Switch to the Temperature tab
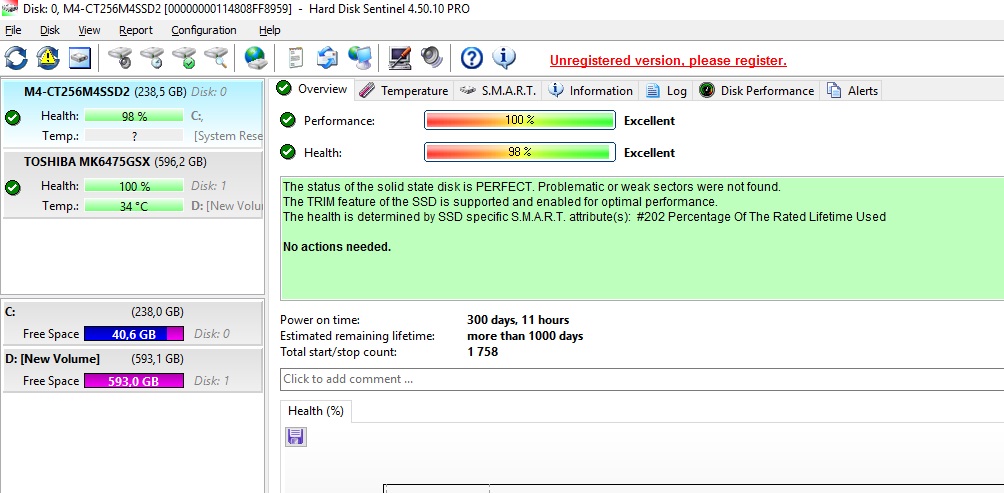The height and width of the screenshot is (493, 1004). (403, 91)
